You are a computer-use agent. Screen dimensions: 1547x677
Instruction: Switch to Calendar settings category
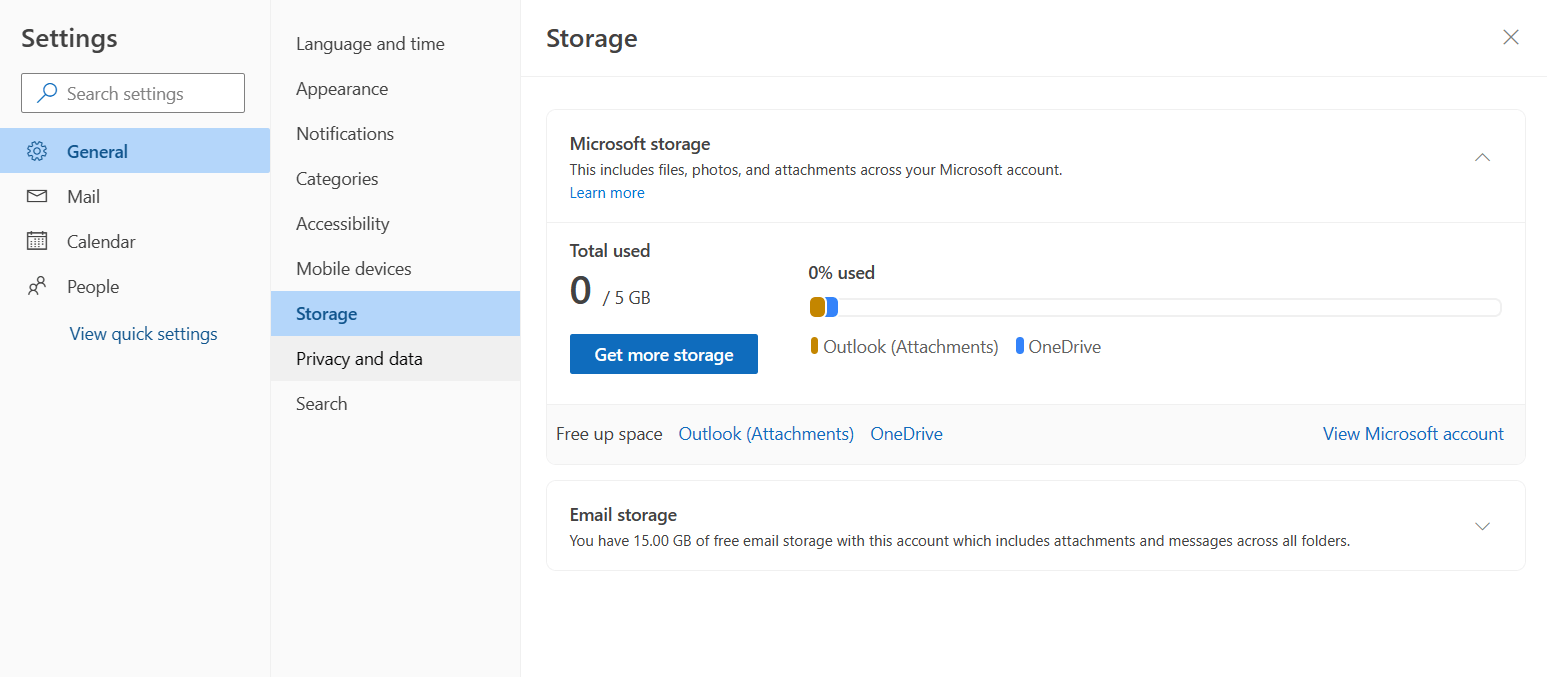click(135, 241)
